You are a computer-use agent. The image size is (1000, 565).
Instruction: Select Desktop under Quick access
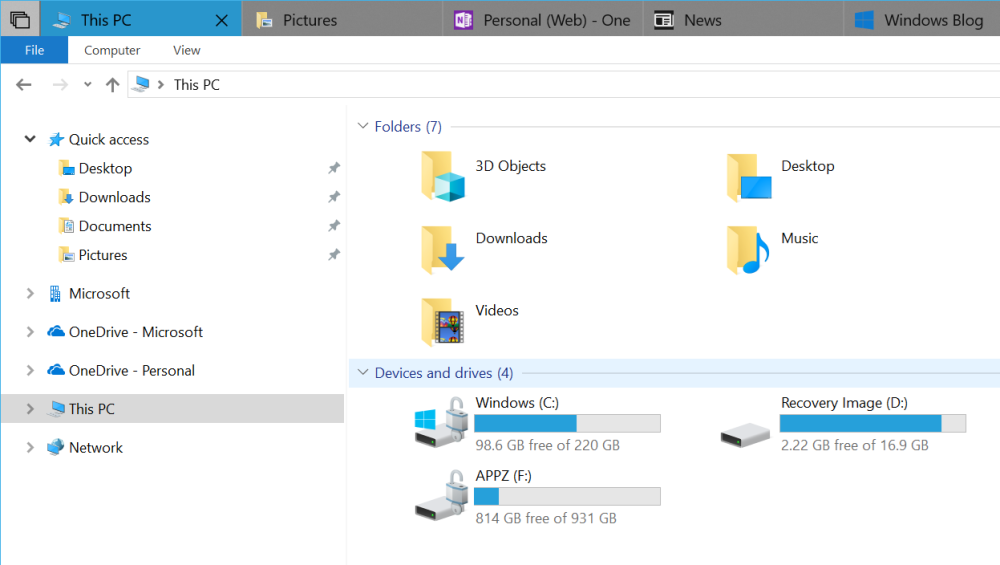105,168
